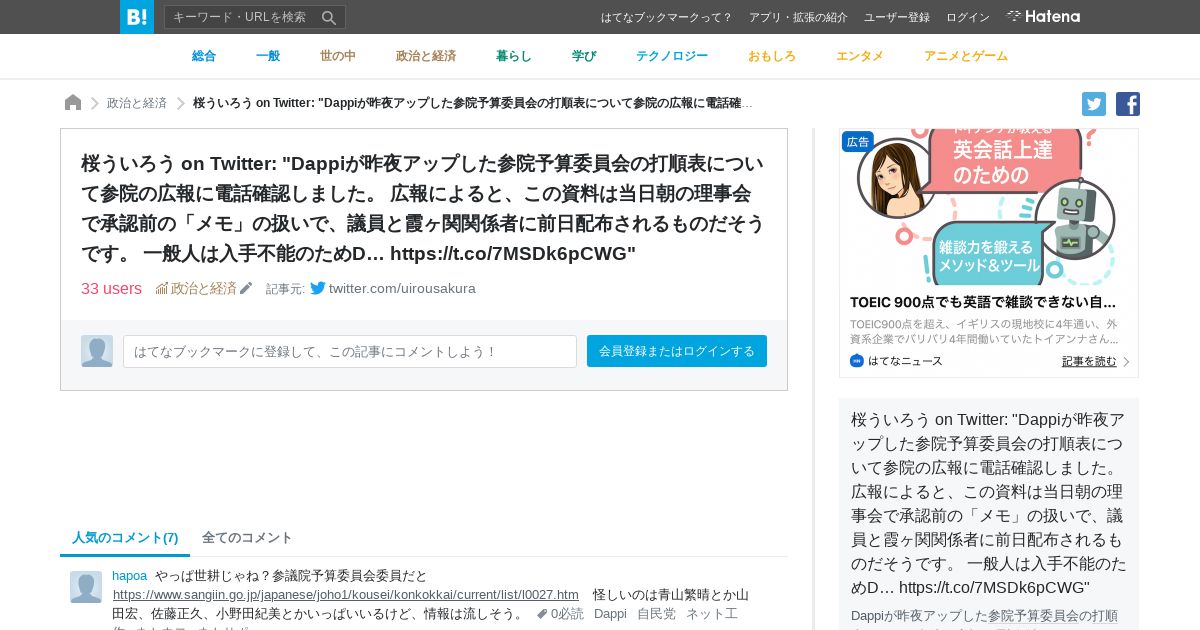This screenshot has width=1200, height=630.
Task: Open the main article title link
Action: [x=422, y=208]
